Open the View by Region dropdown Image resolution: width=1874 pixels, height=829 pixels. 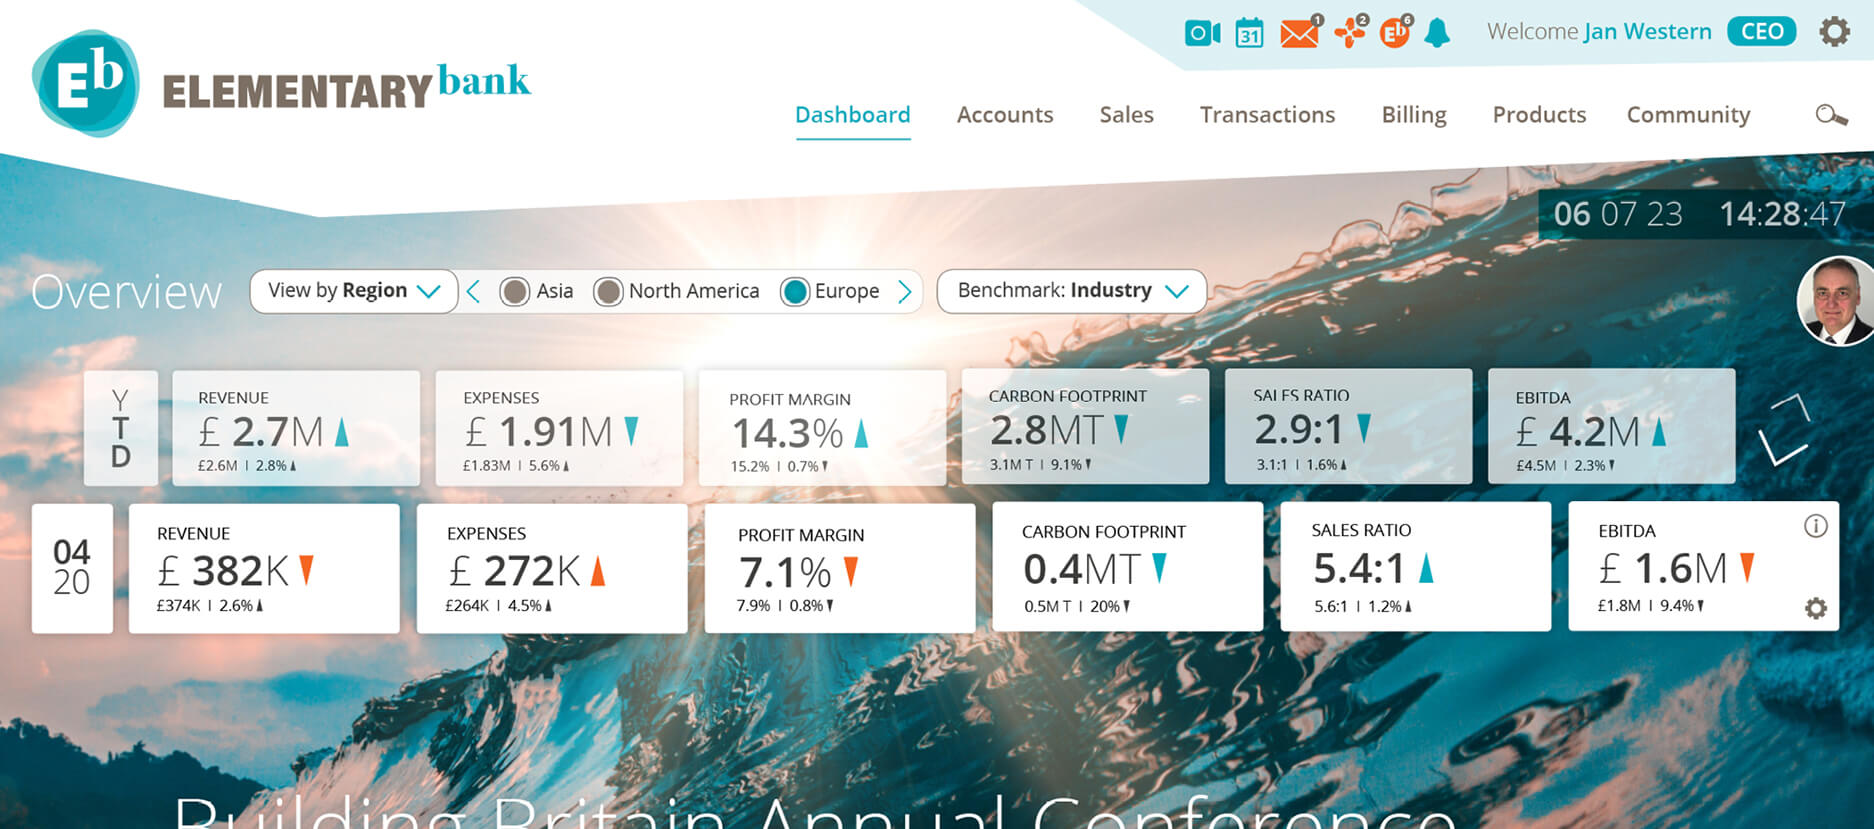click(354, 291)
